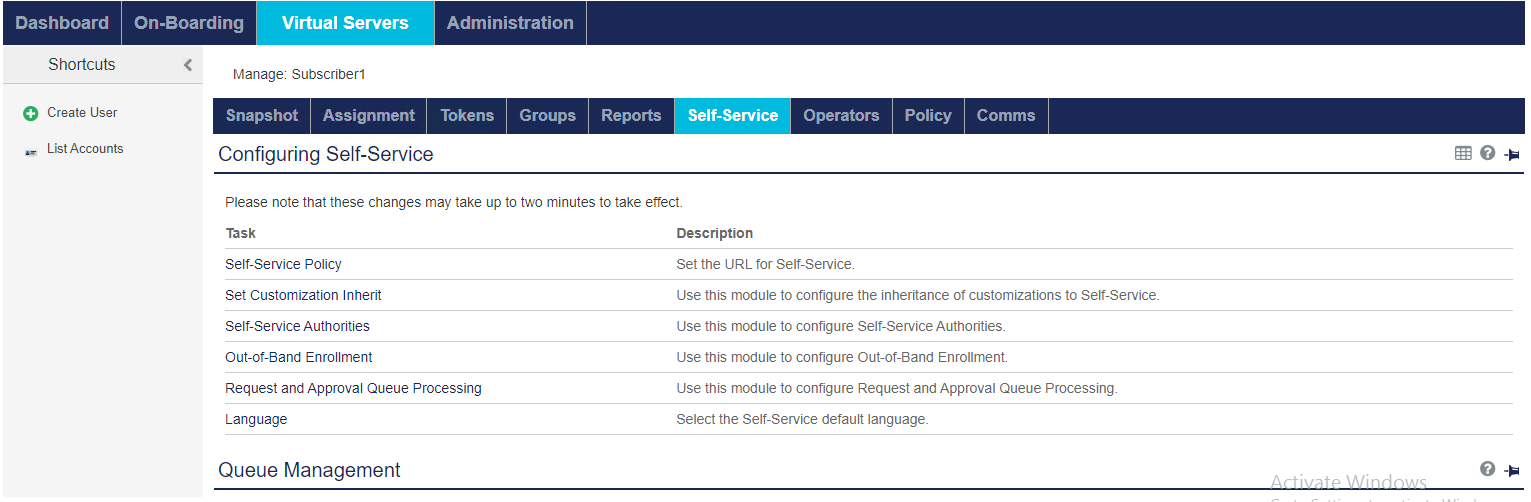This screenshot has width=1531, height=502.
Task: Switch to the Operators sub-tab
Action: (x=841, y=116)
